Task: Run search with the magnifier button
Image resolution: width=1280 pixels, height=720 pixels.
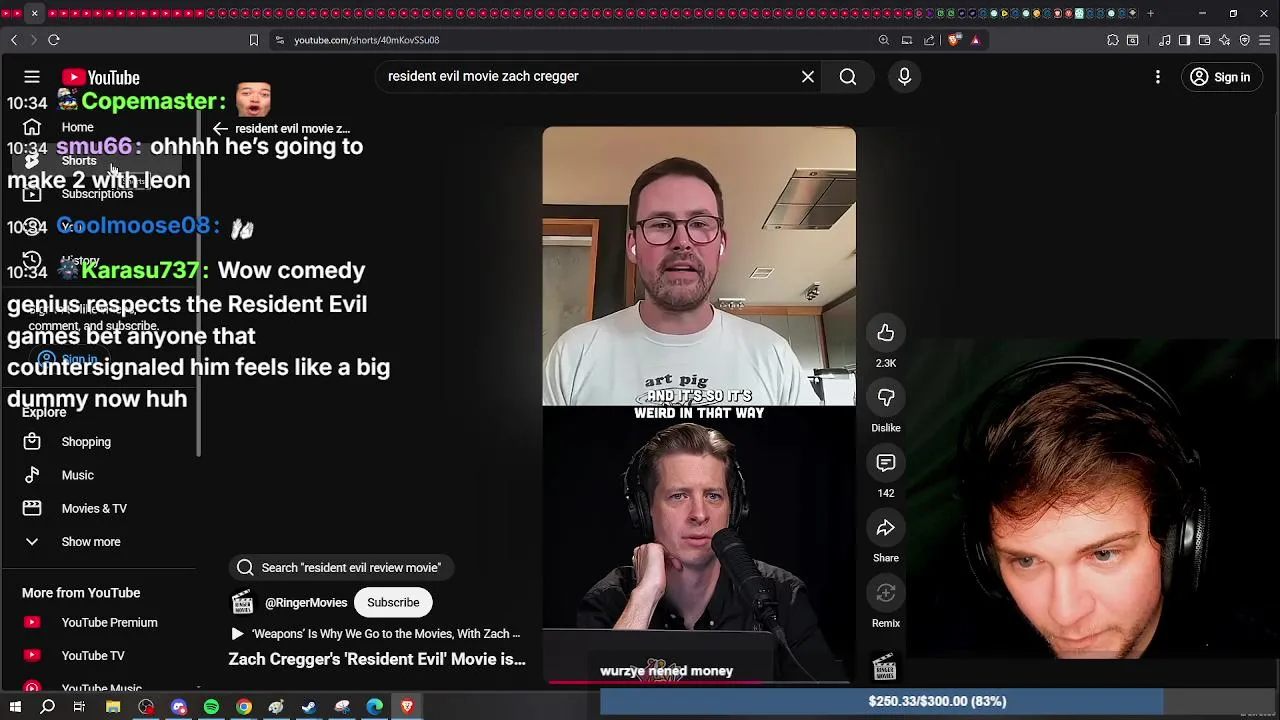Action: 848,77
